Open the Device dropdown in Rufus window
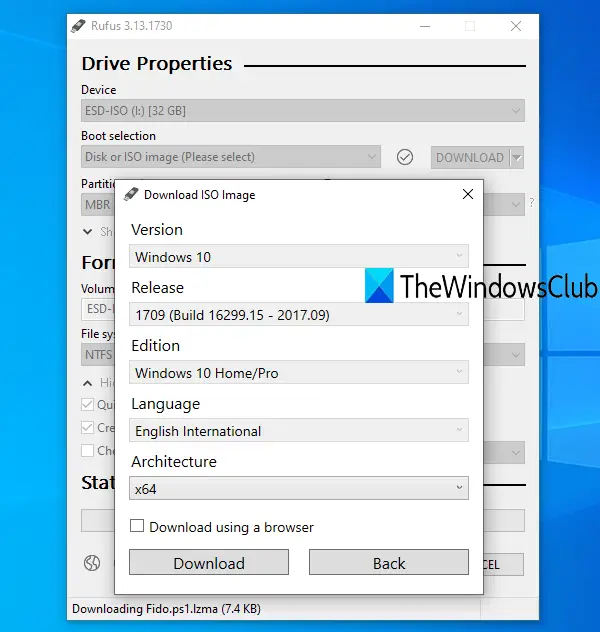Viewport: 600px width, 632px height. click(x=303, y=110)
